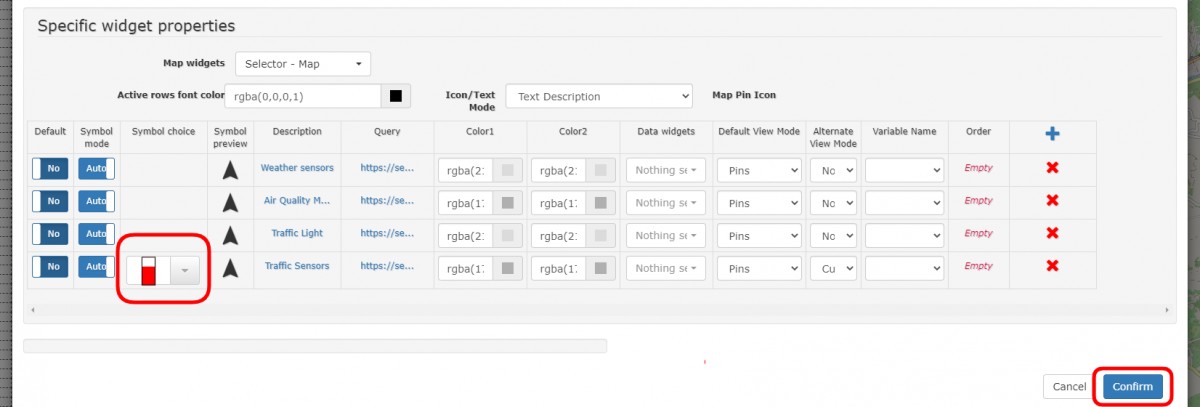The height and width of the screenshot is (407, 1200).
Task: Click the black active rows font color swatch
Action: (396, 96)
